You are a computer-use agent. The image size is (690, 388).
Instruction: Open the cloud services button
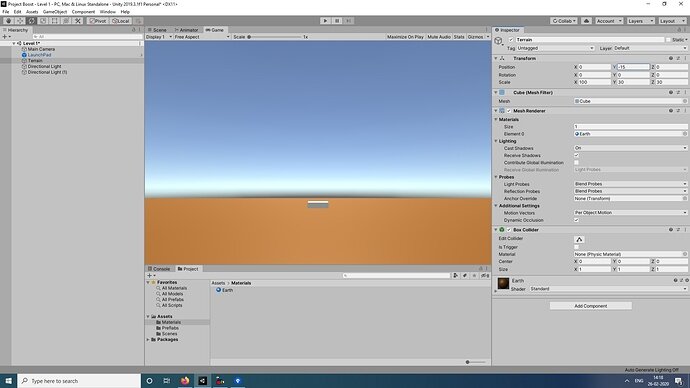tap(586, 21)
